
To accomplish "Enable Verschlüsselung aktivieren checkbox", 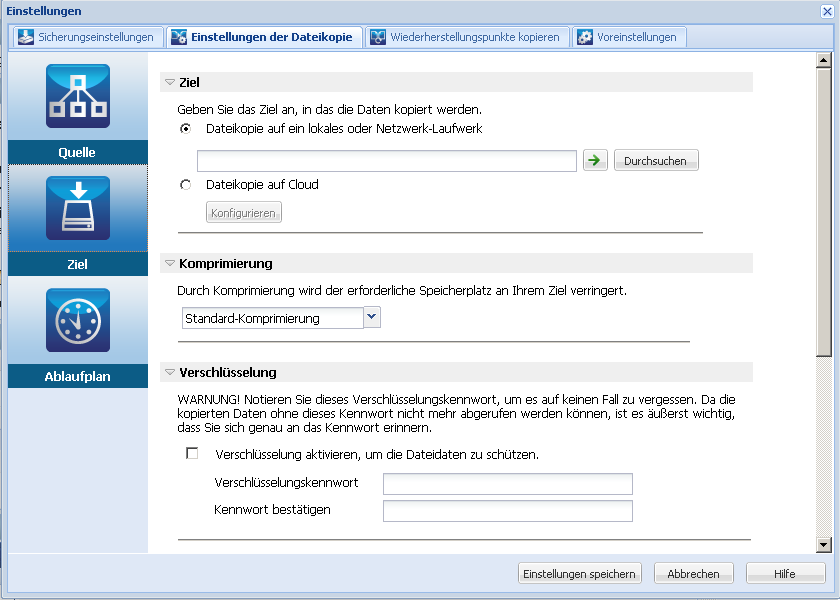I will [x=192, y=453].
